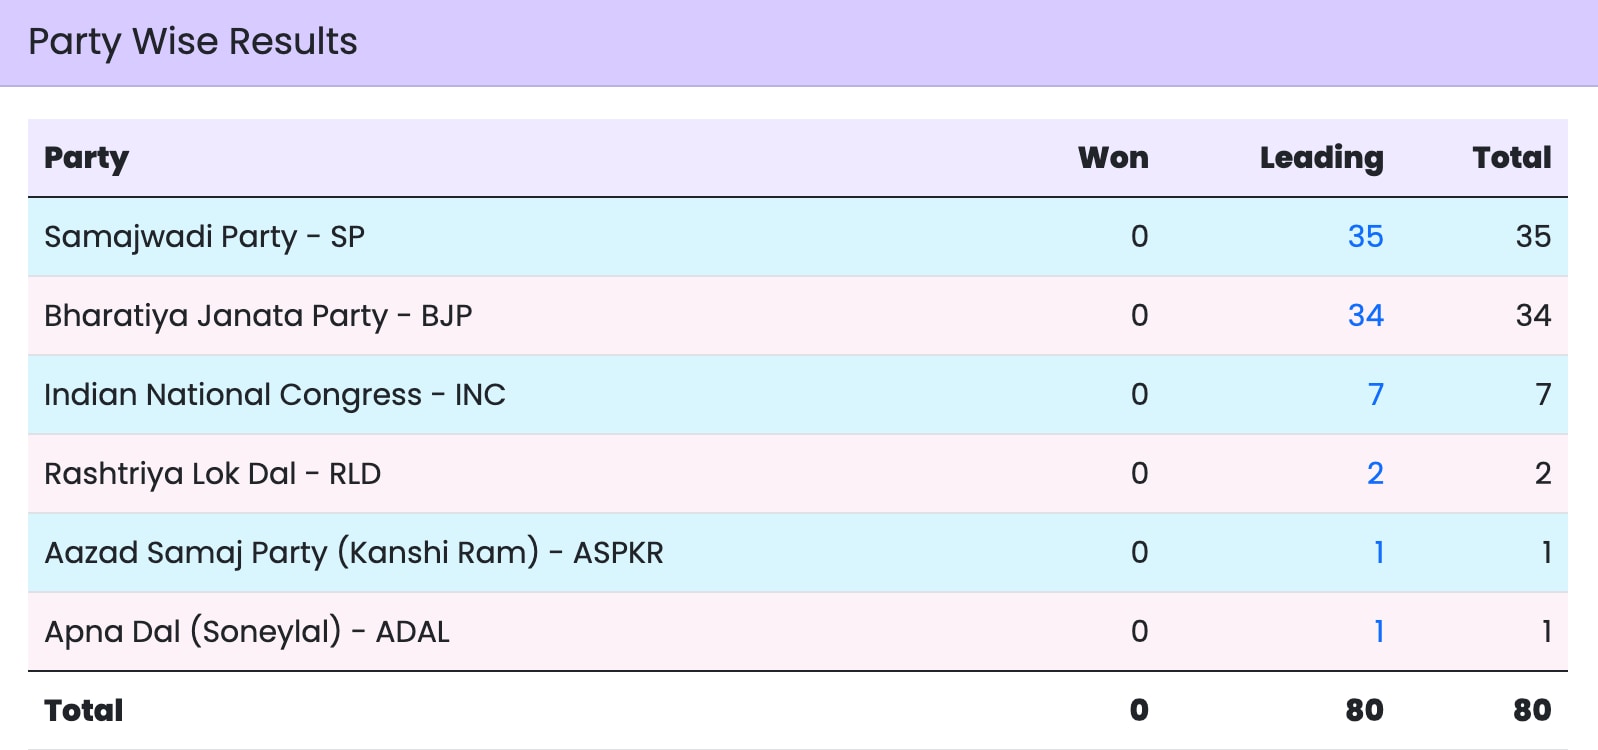The width and height of the screenshot is (1598, 750).
Task: Click Samajwadi Party total value 35
Action: coord(1533,236)
